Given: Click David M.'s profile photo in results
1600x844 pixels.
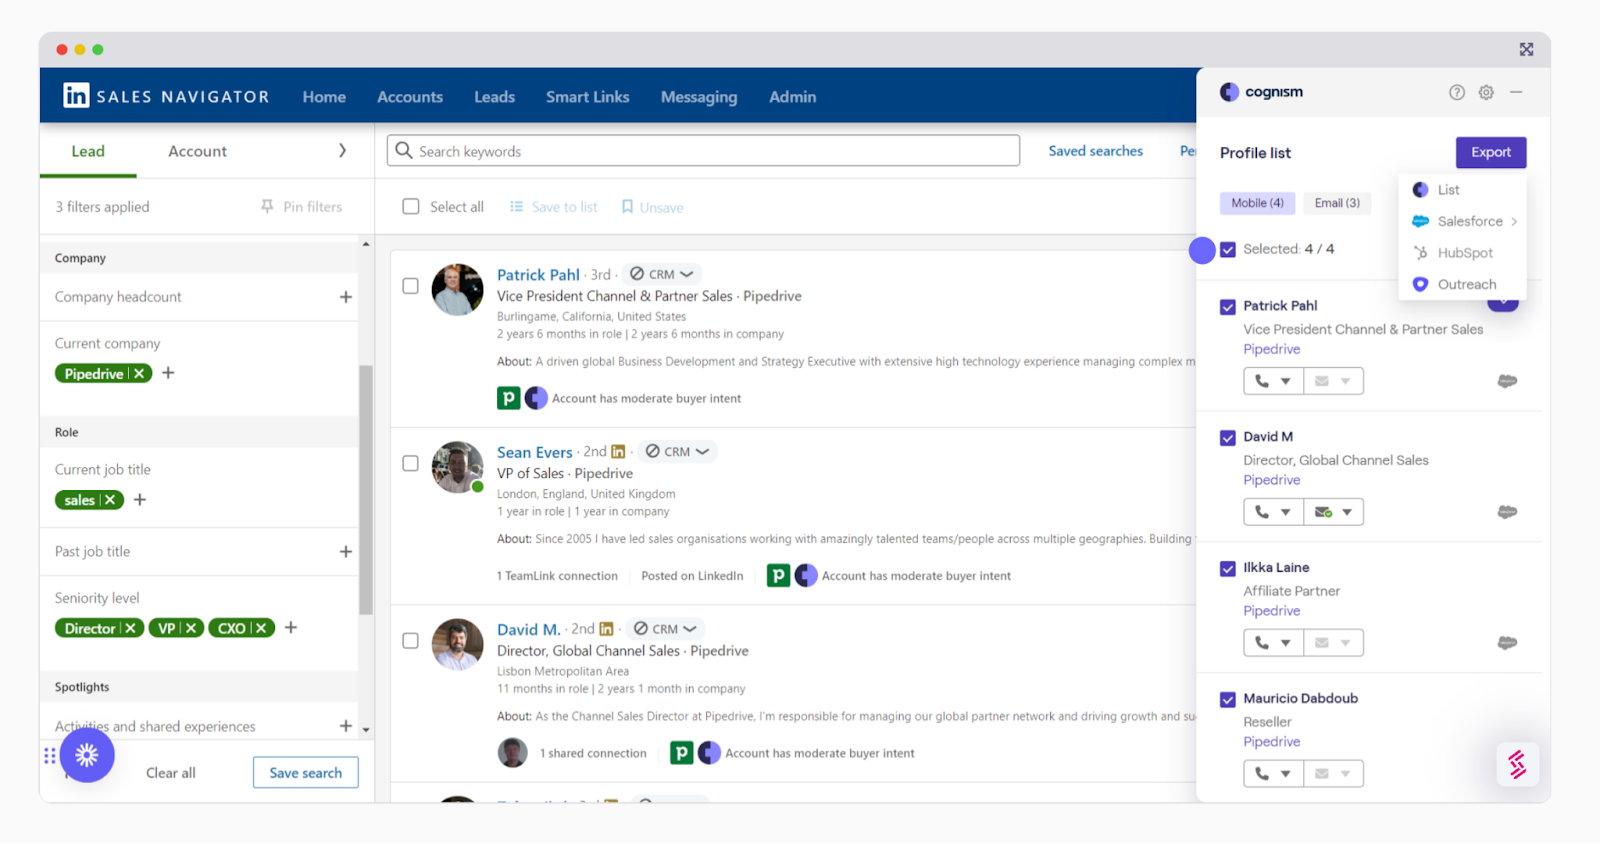Looking at the screenshot, I should pos(458,644).
